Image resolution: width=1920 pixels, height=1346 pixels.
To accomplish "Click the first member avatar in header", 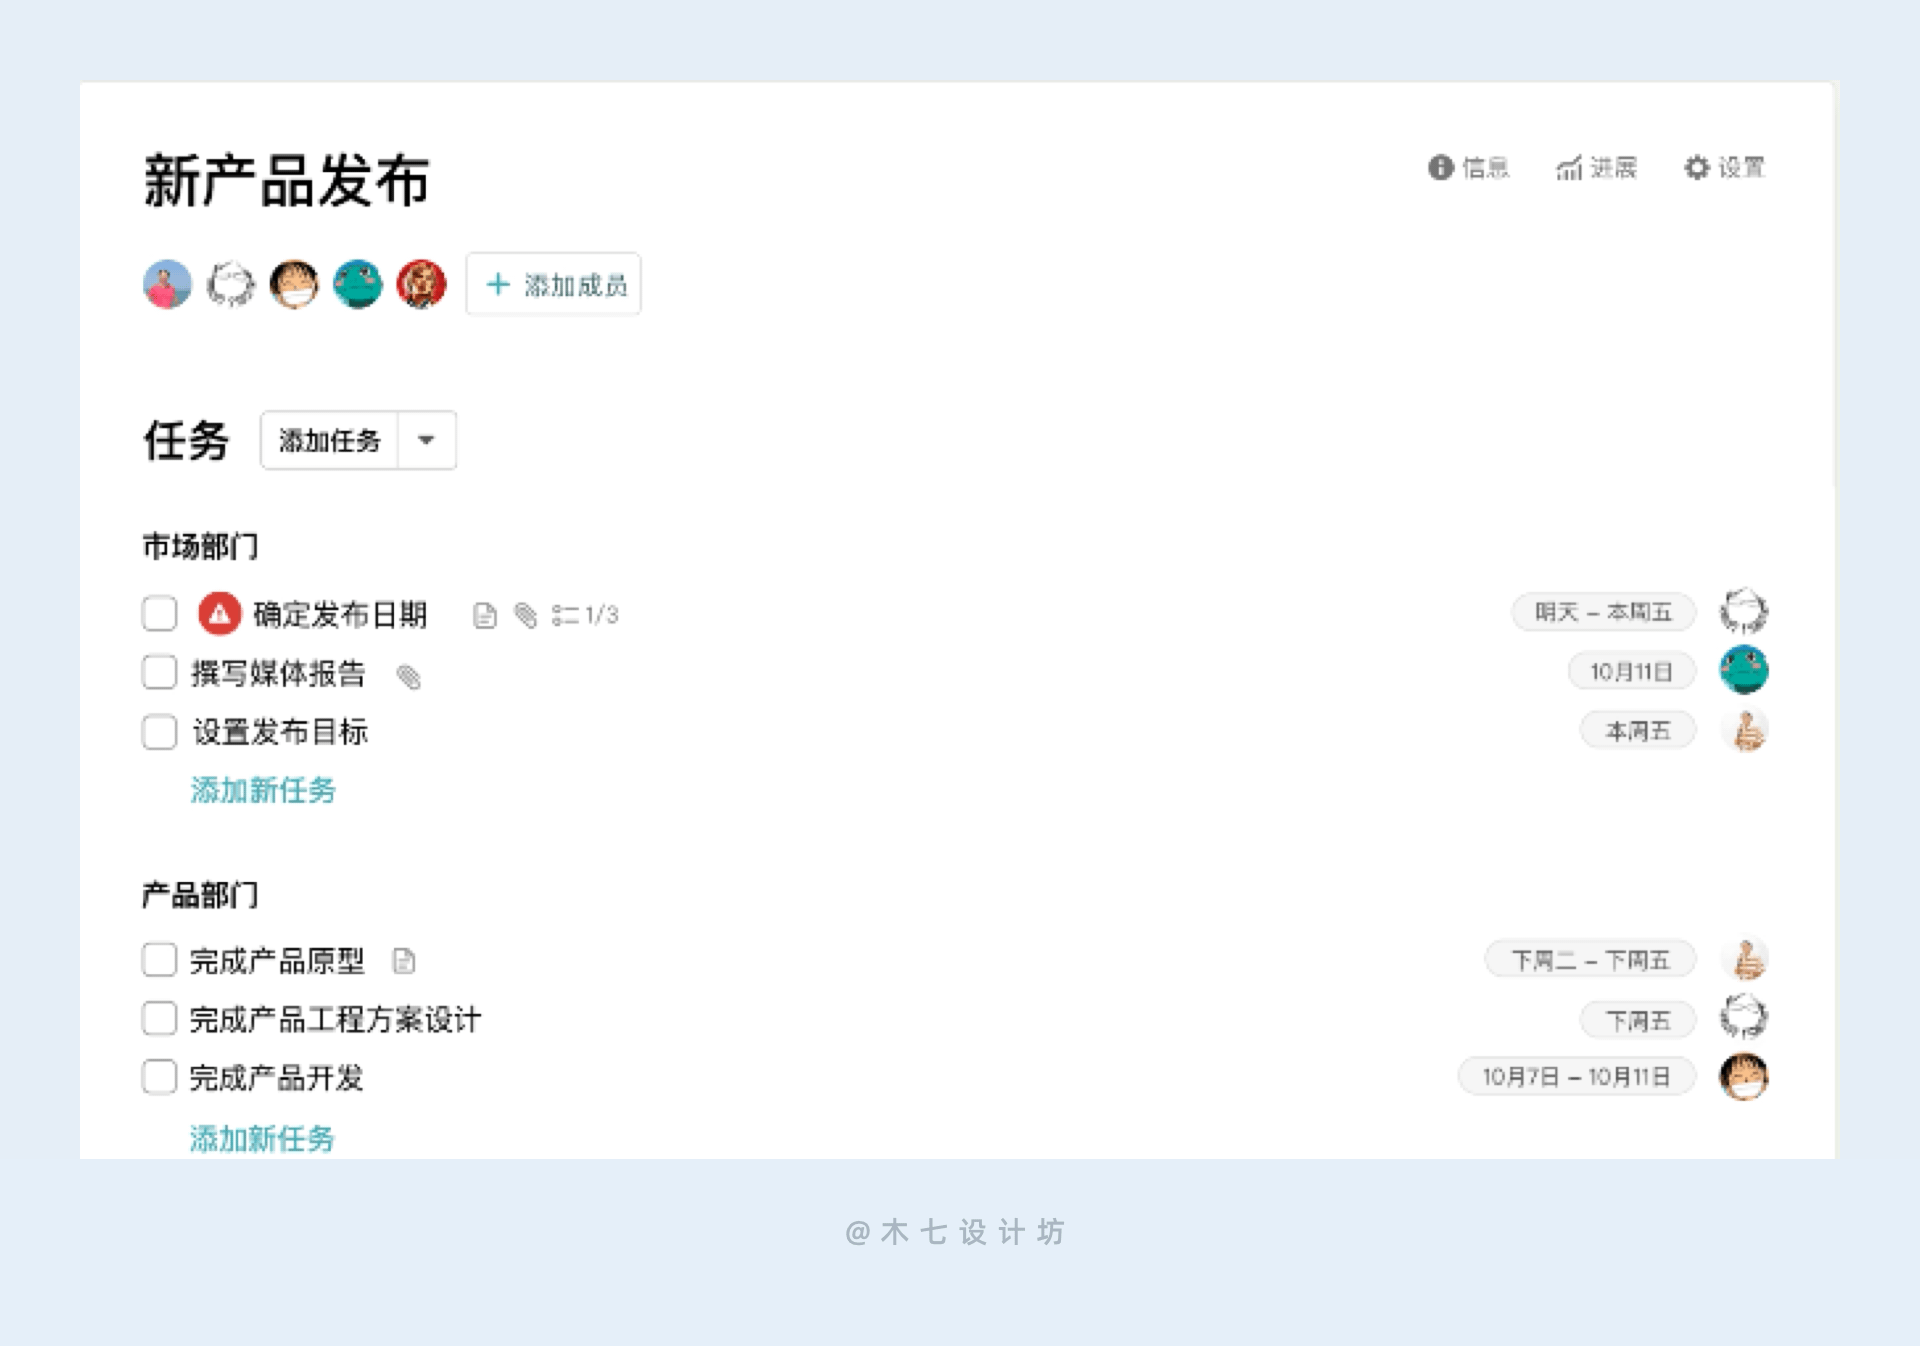I will coord(167,285).
